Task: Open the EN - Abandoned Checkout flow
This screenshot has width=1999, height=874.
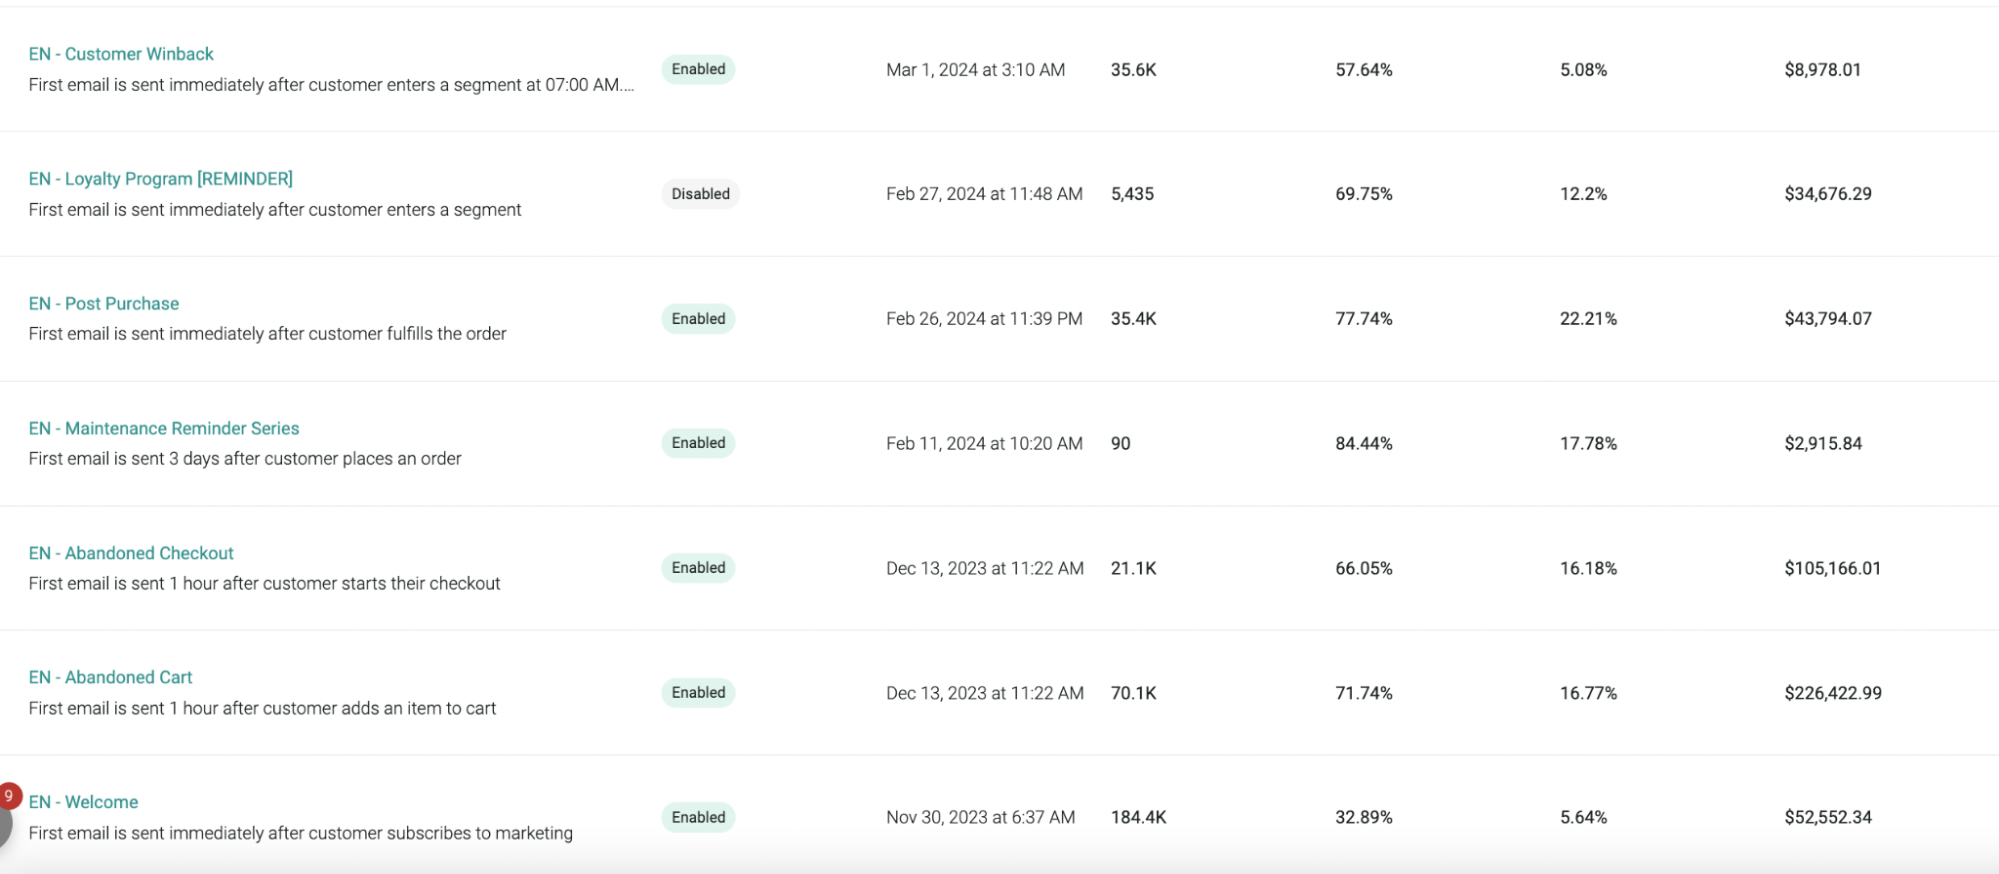Action: (x=131, y=553)
